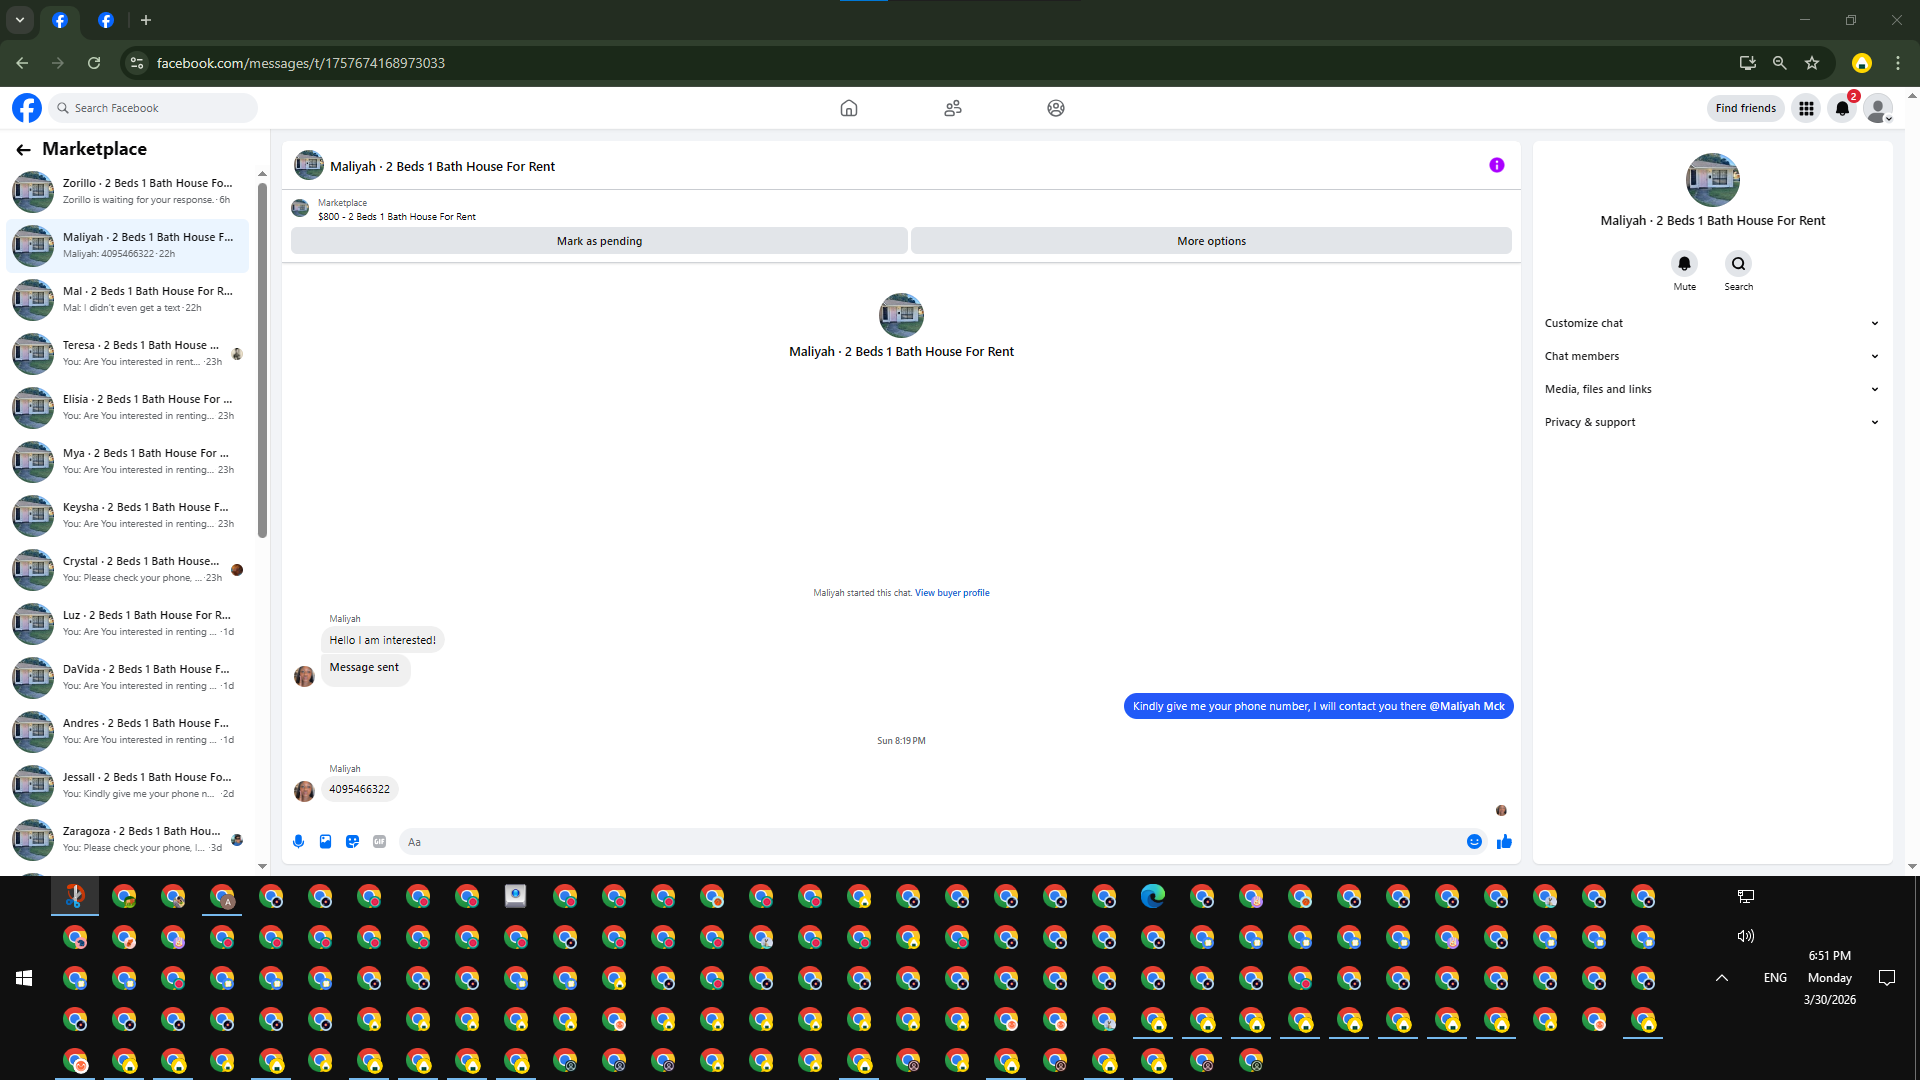Open the GIF picker icon
The image size is (1920, 1080).
[379, 842]
